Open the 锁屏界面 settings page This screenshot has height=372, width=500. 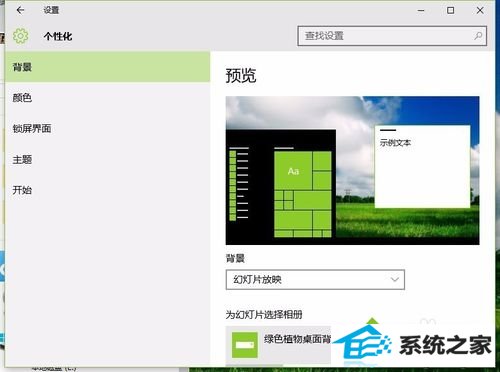click(108, 129)
